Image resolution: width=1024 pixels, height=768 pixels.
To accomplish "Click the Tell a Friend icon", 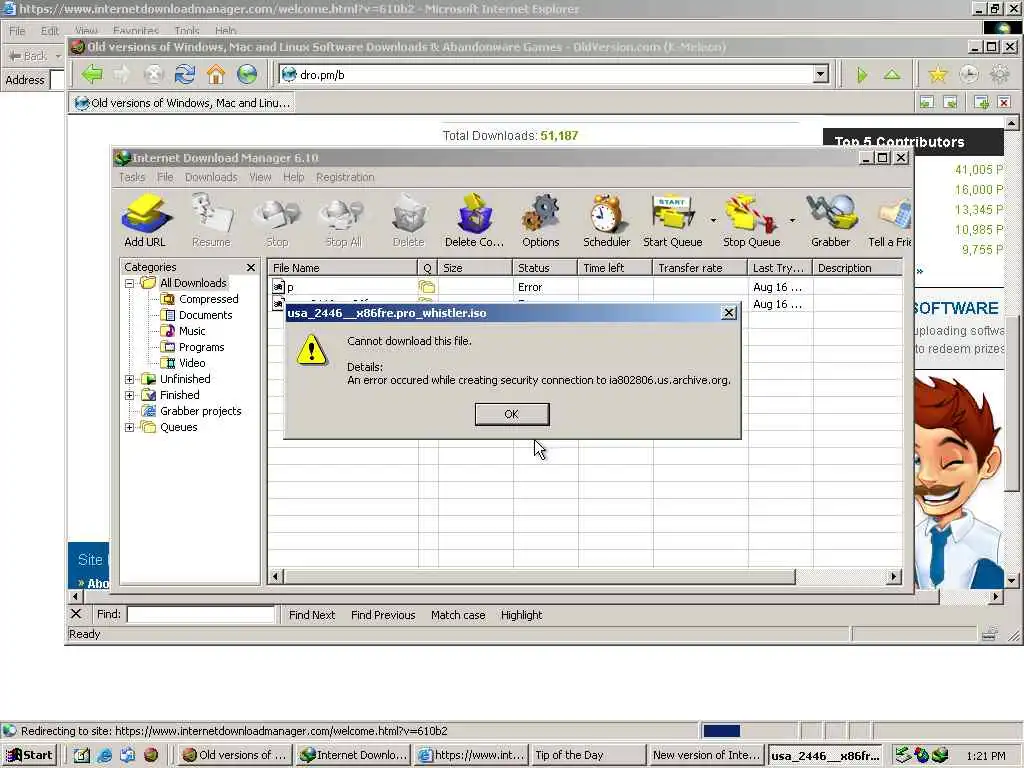I will pos(894,214).
